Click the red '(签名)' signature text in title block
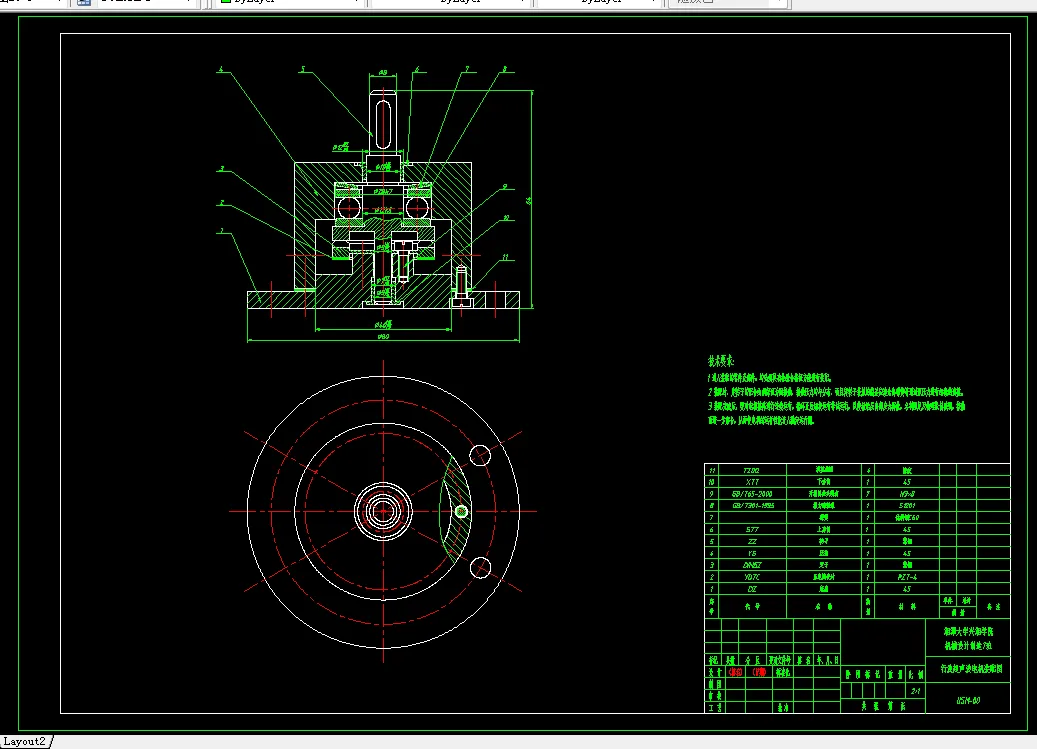This screenshot has height=749, width=1037. pos(735,672)
